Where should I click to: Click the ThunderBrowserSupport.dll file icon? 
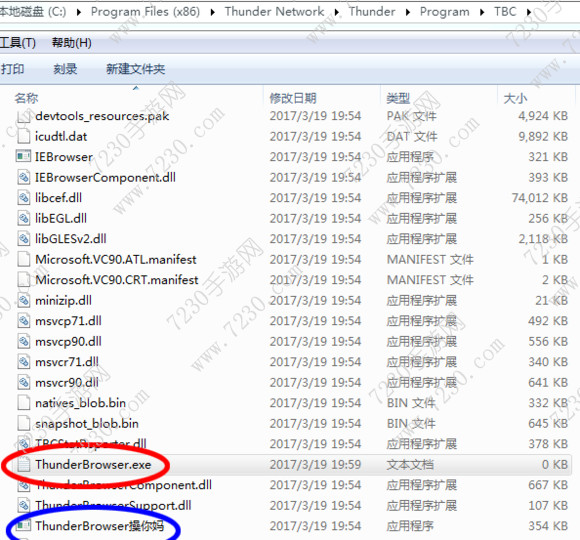24,505
